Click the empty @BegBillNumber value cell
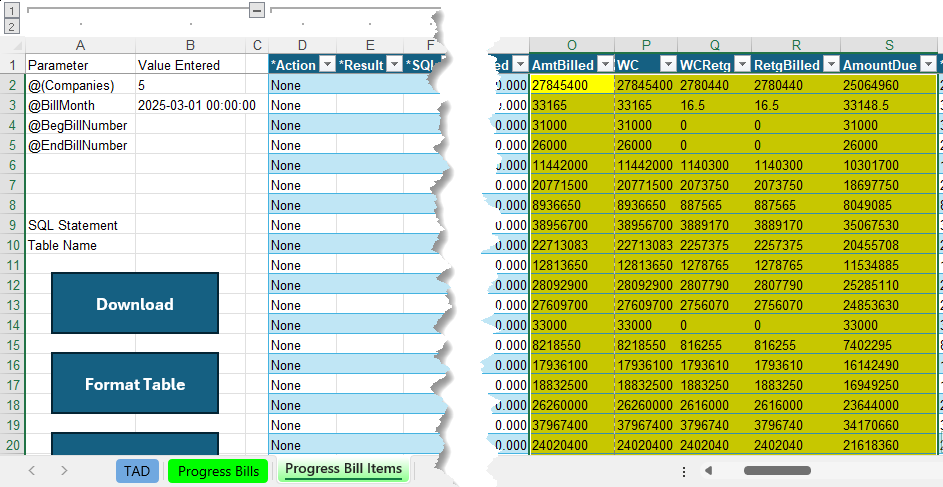 [190, 125]
